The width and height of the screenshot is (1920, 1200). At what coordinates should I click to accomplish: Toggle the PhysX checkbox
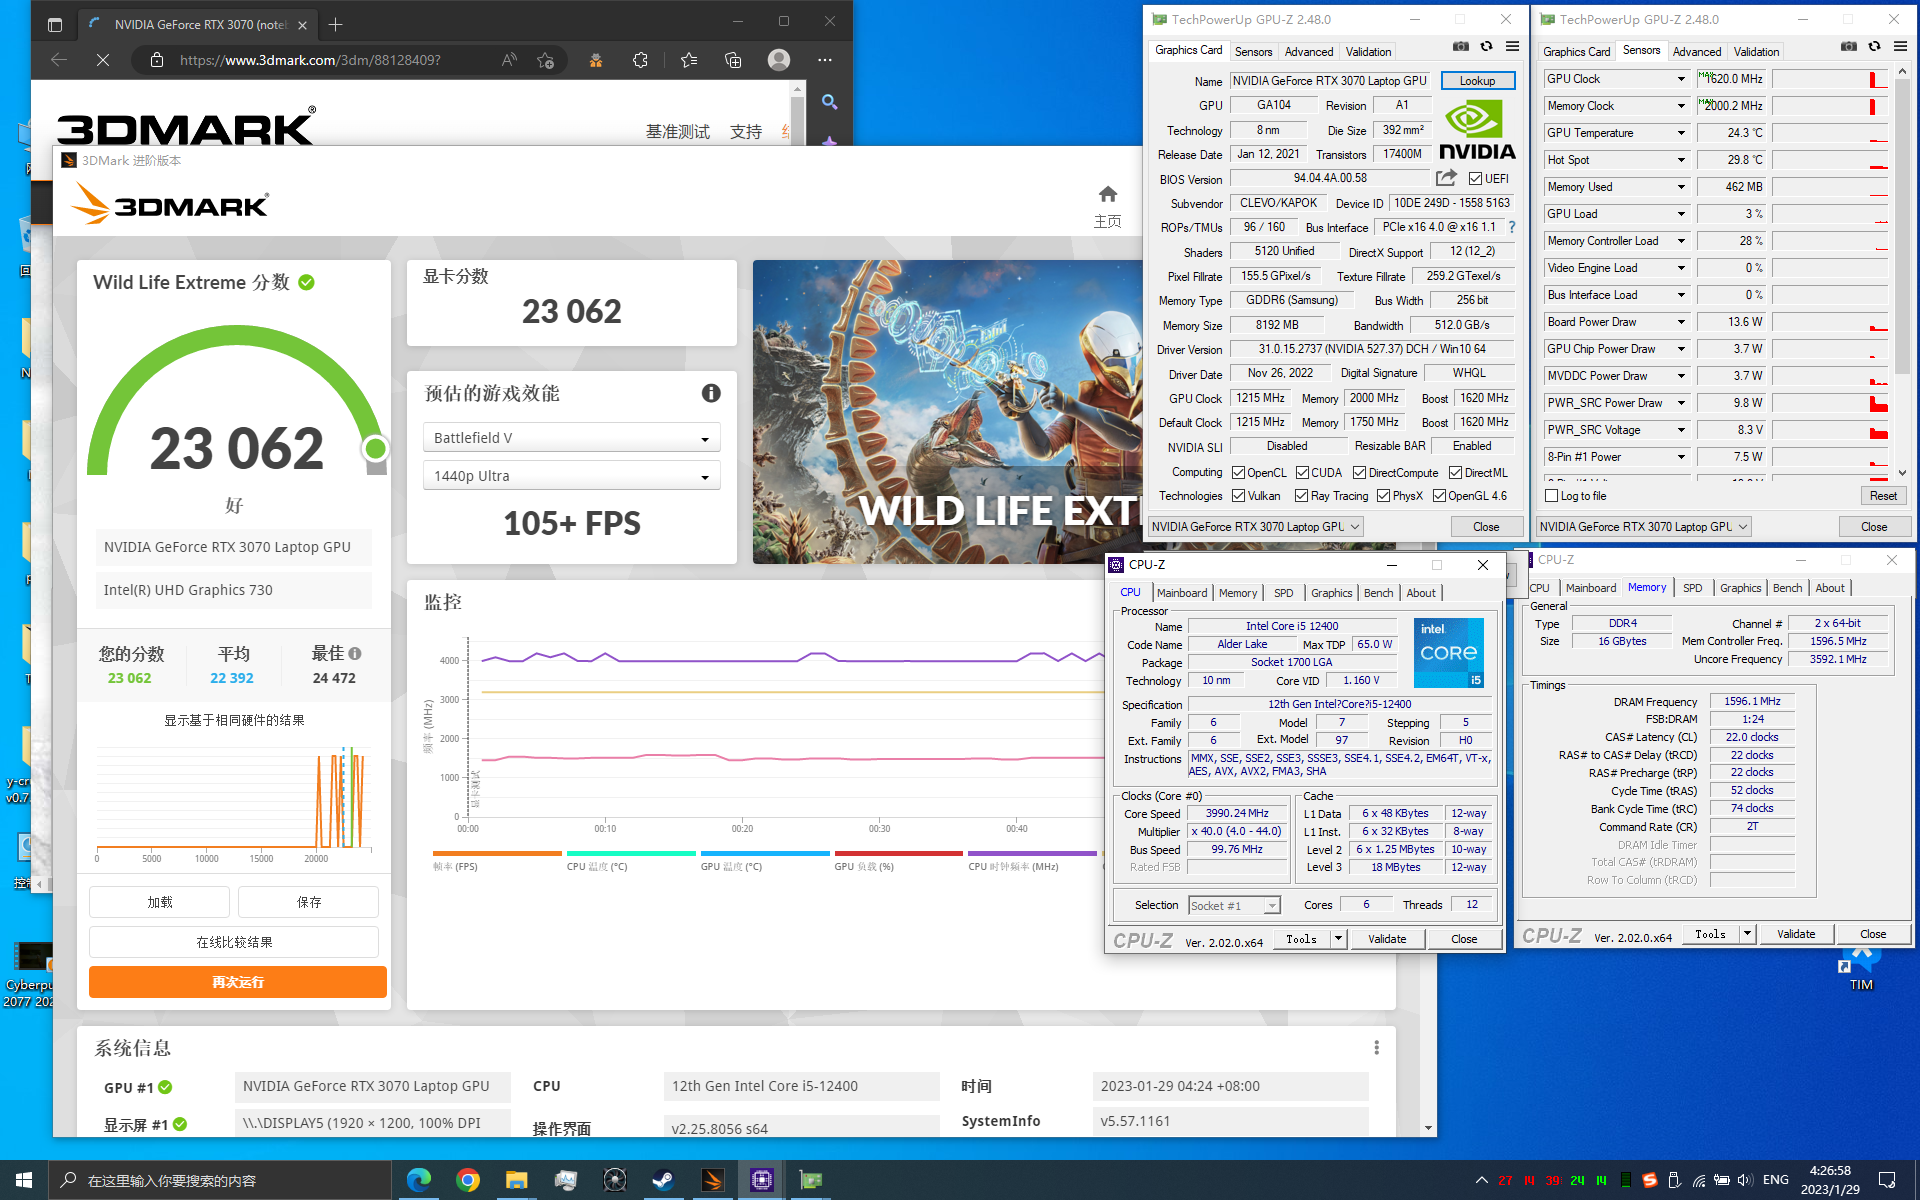(x=1383, y=496)
